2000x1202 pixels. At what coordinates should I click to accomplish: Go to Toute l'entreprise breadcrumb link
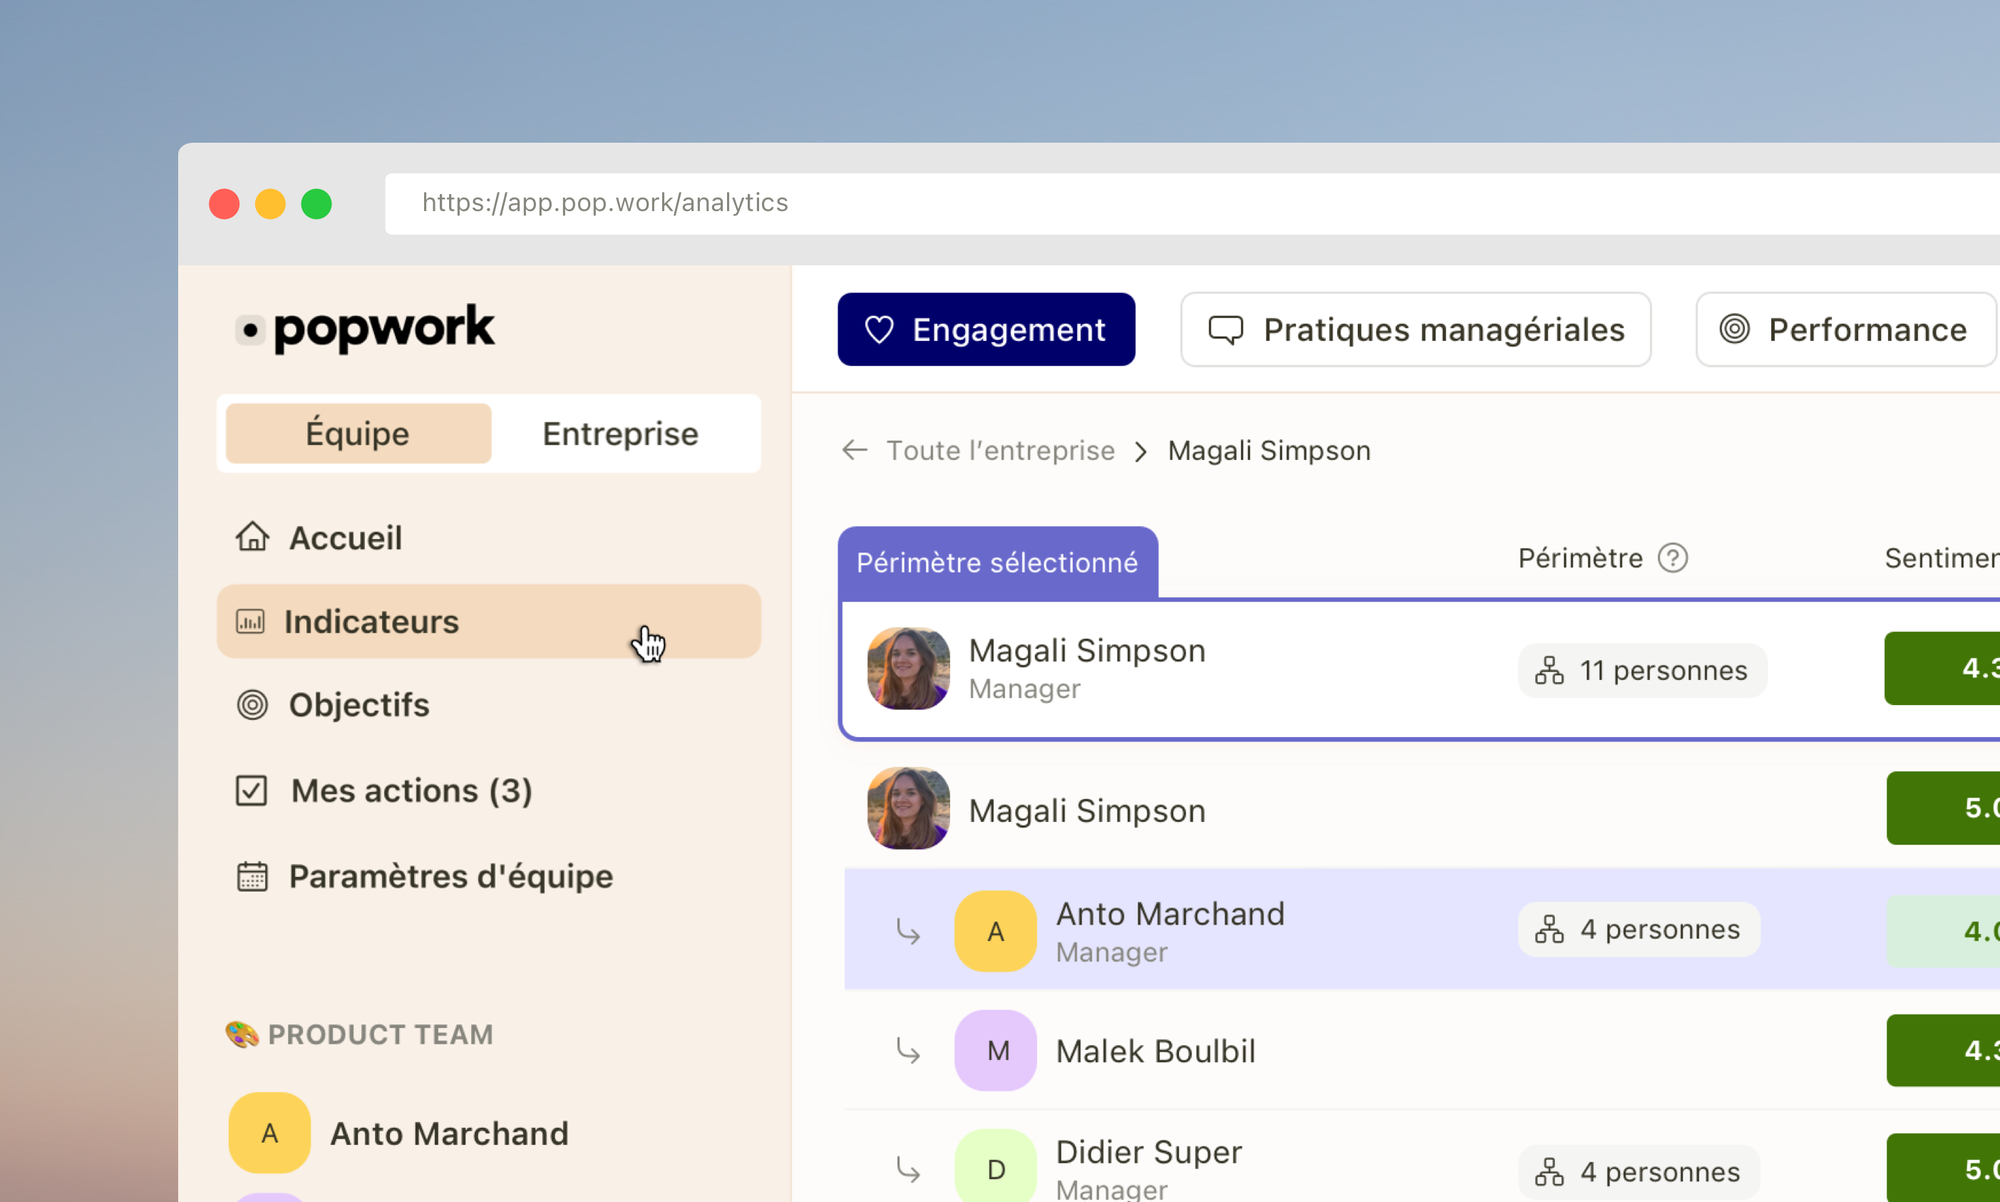click(x=1000, y=451)
